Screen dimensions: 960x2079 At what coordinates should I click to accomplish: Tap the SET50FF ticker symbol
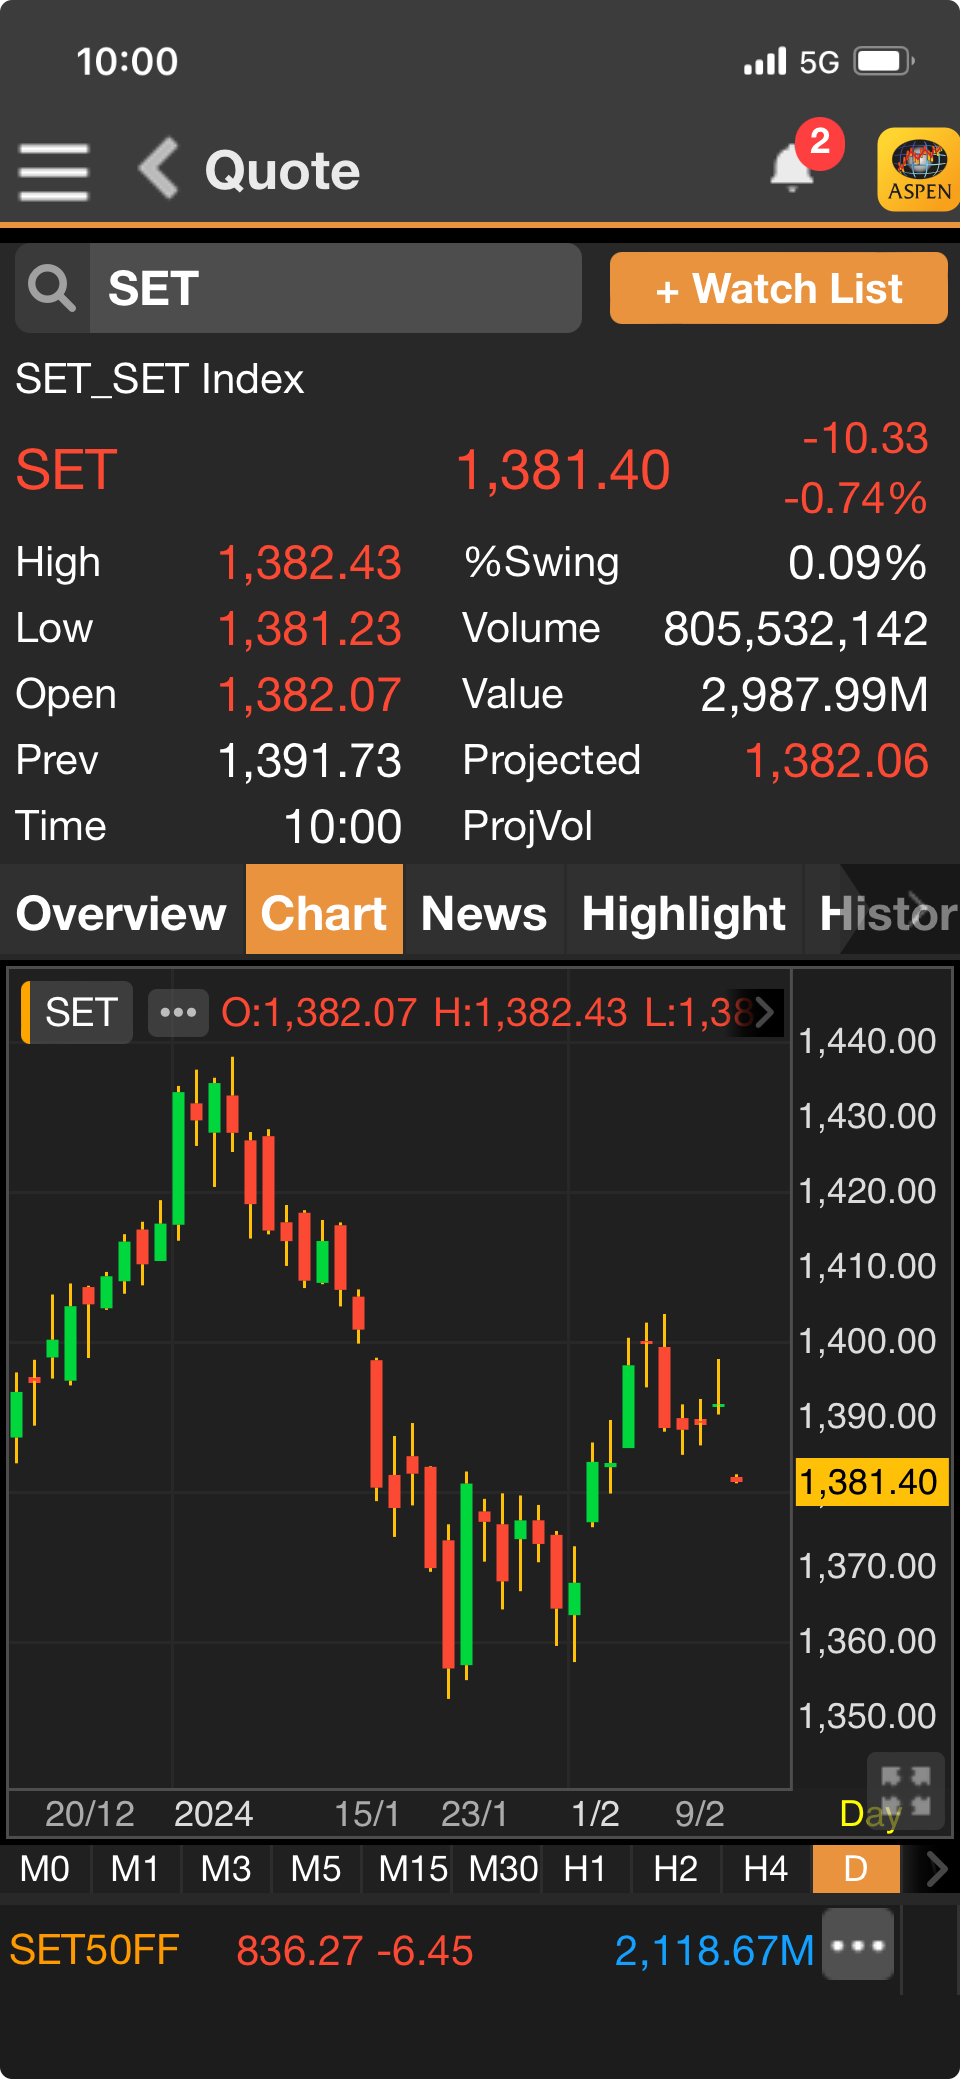pos(94,1950)
